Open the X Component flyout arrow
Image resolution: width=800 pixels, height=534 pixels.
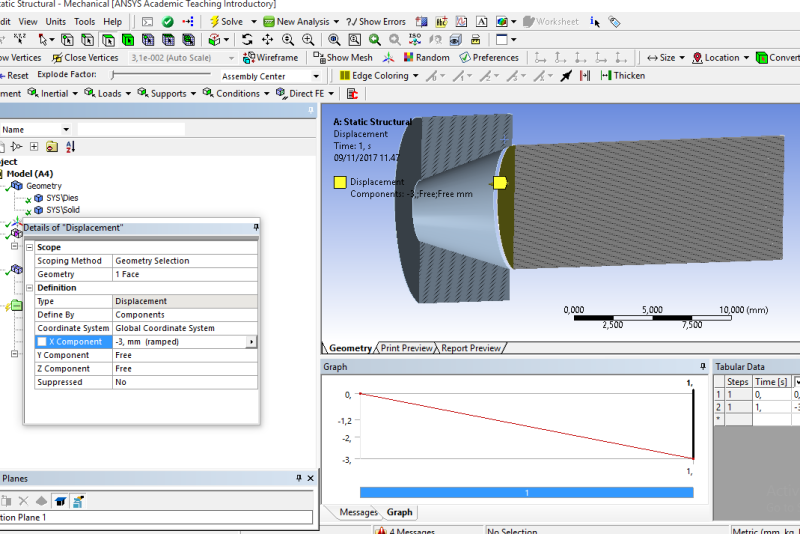click(x=251, y=342)
